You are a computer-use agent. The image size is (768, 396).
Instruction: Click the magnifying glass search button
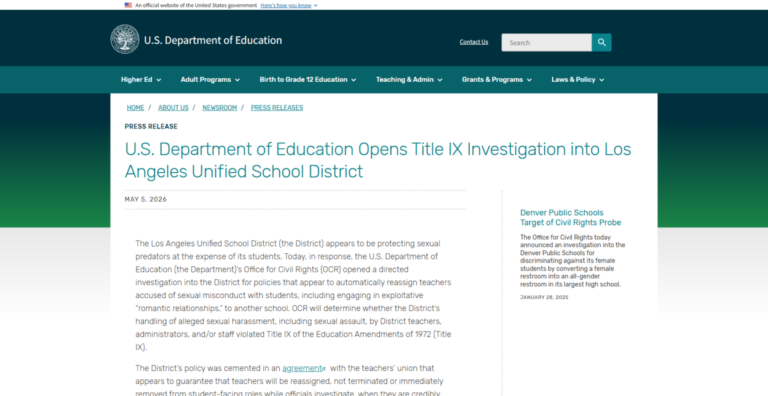point(601,43)
